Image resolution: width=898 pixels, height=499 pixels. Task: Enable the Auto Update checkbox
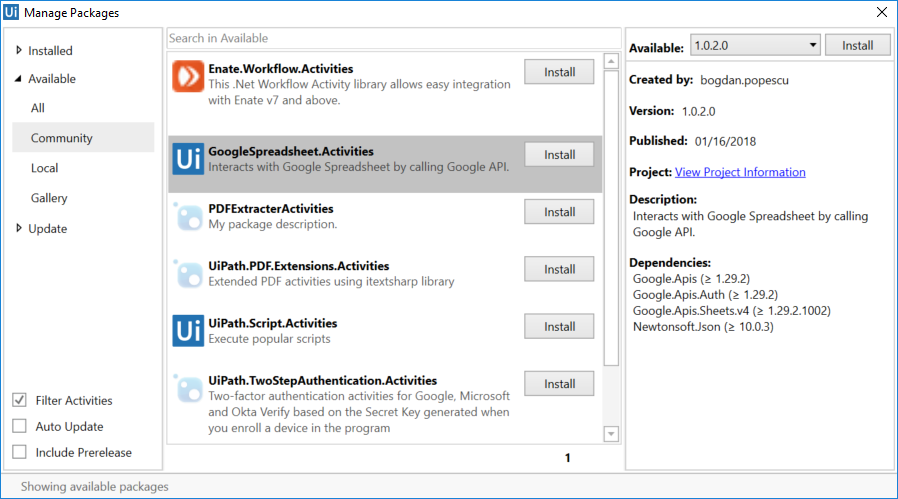click(x=19, y=426)
